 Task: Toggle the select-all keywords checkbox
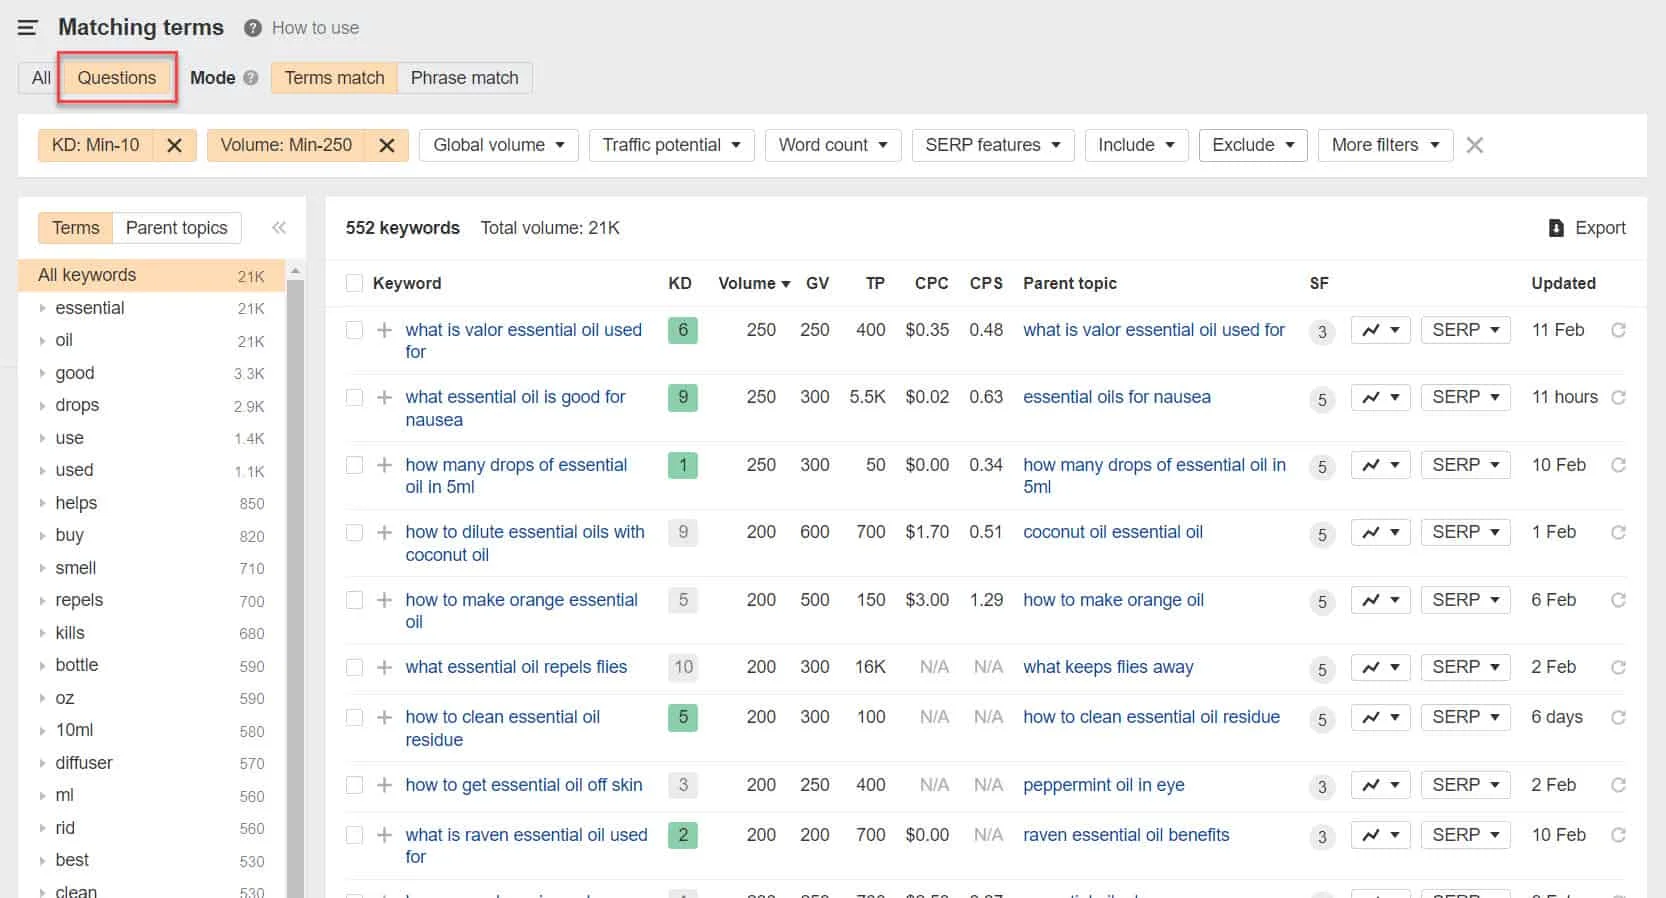tap(354, 283)
